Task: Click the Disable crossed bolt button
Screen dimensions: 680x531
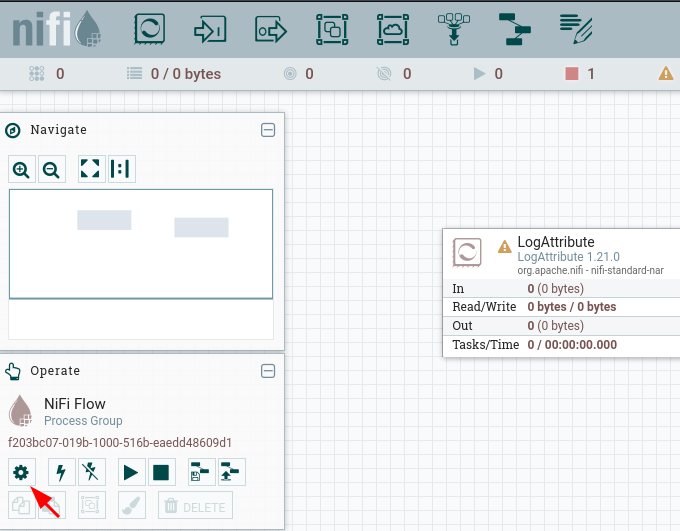Action: 92,472
